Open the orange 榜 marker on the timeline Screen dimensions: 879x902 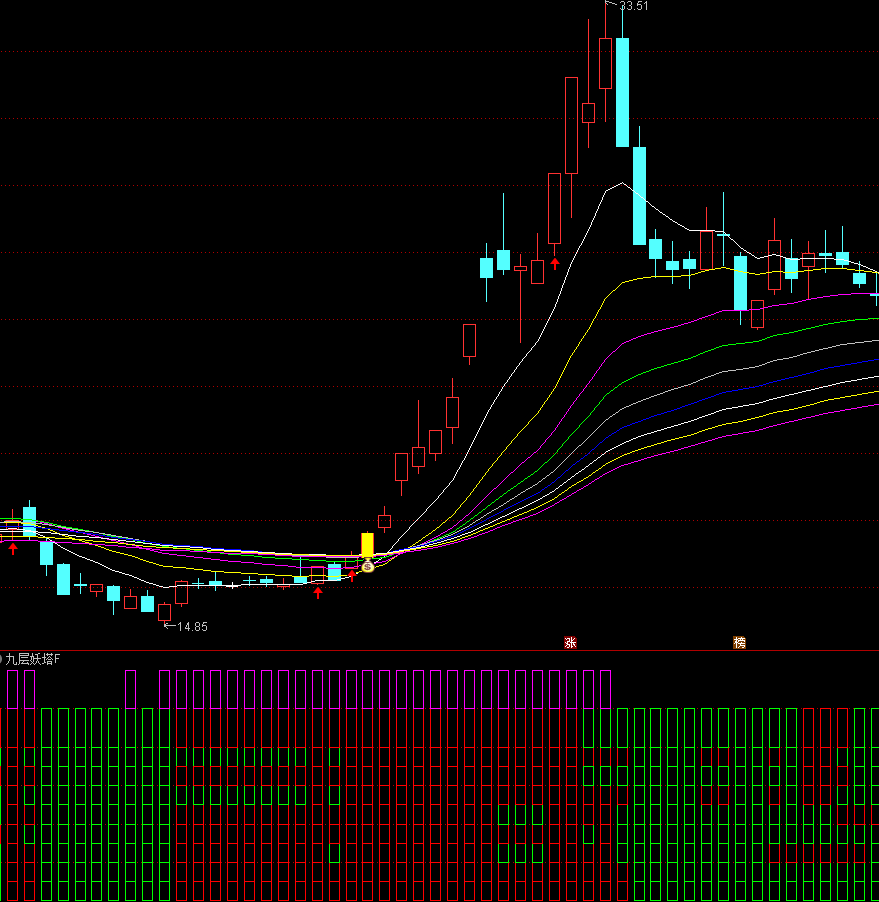(x=739, y=643)
